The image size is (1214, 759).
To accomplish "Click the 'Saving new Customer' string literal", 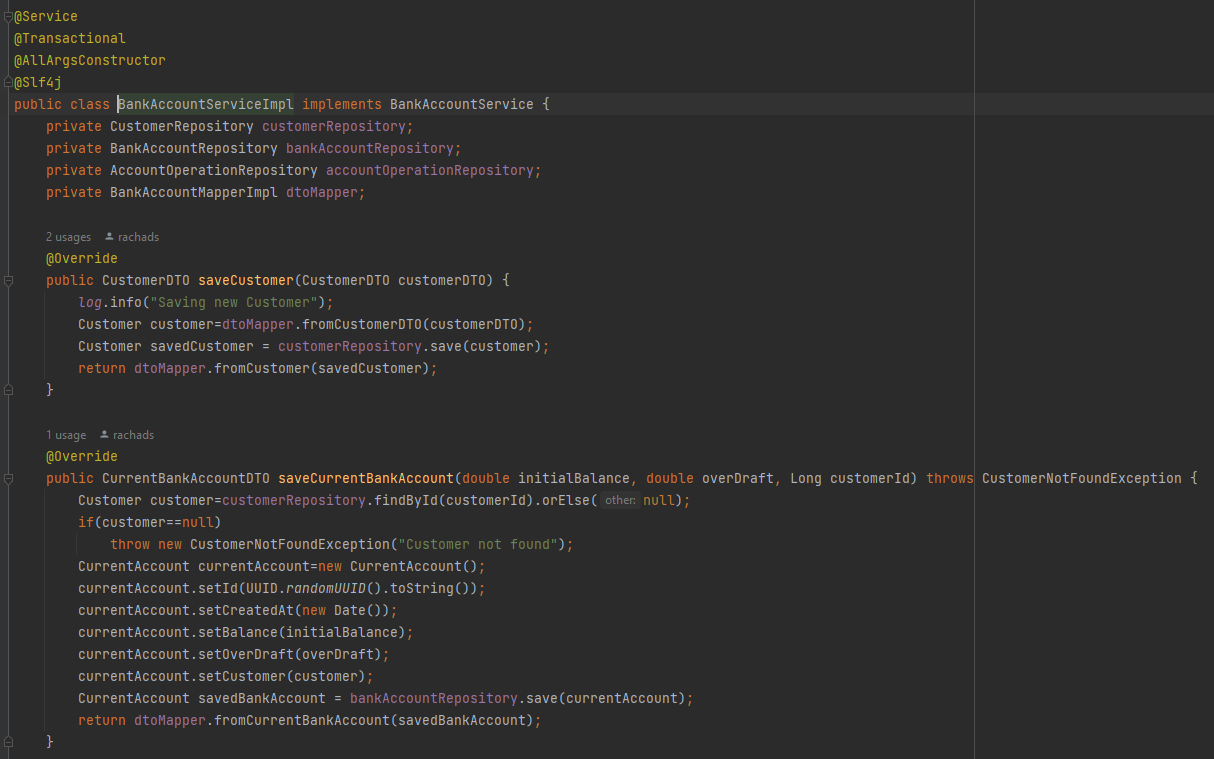I will tap(235, 302).
